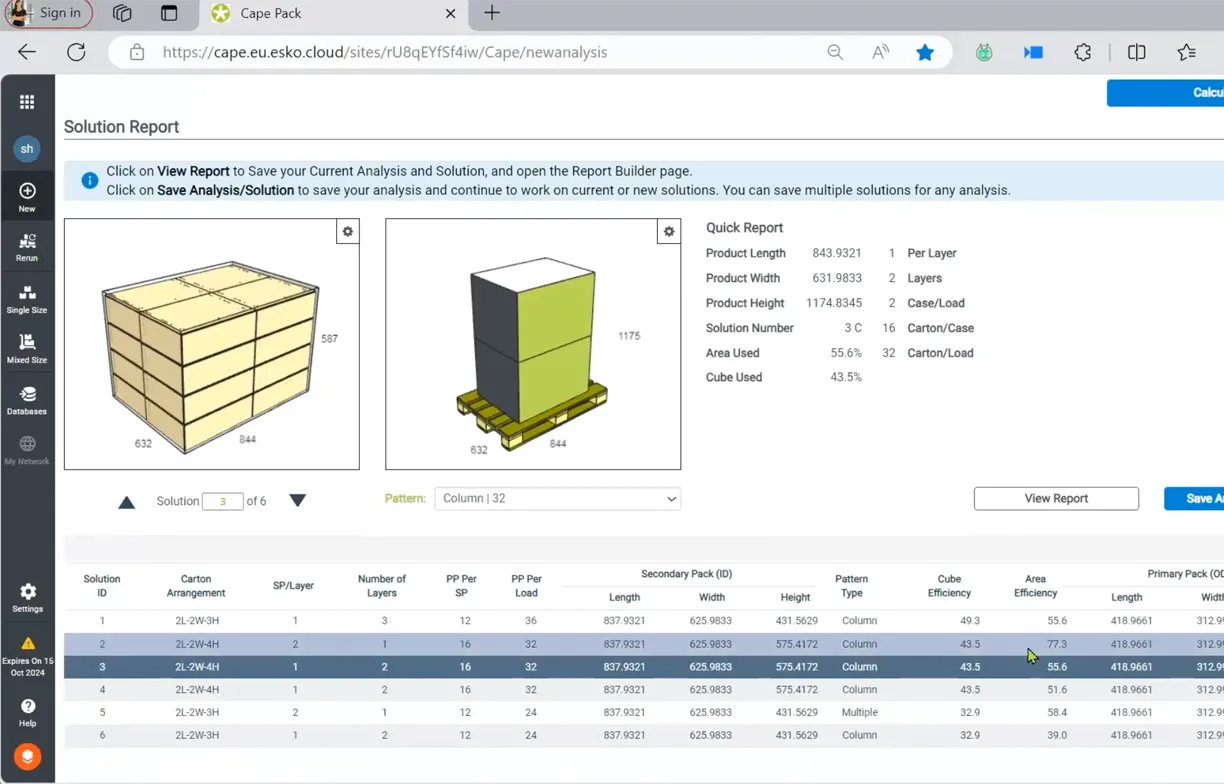Open gear settings on case view

point(347,232)
